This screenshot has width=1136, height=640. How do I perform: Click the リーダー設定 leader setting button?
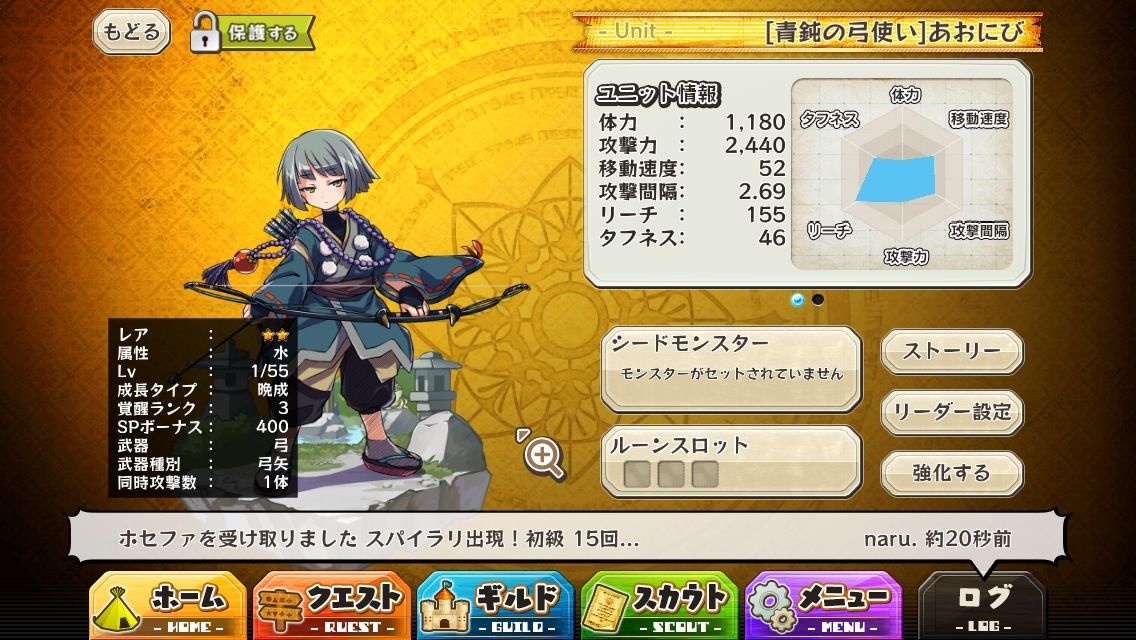pos(952,412)
